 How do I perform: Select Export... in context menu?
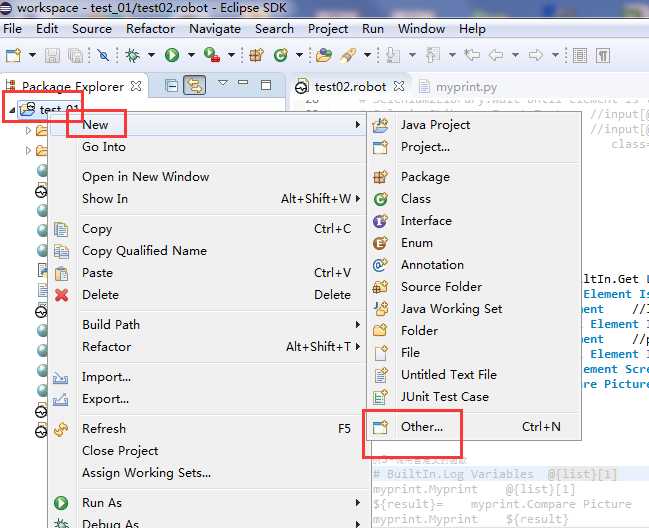pos(208,398)
